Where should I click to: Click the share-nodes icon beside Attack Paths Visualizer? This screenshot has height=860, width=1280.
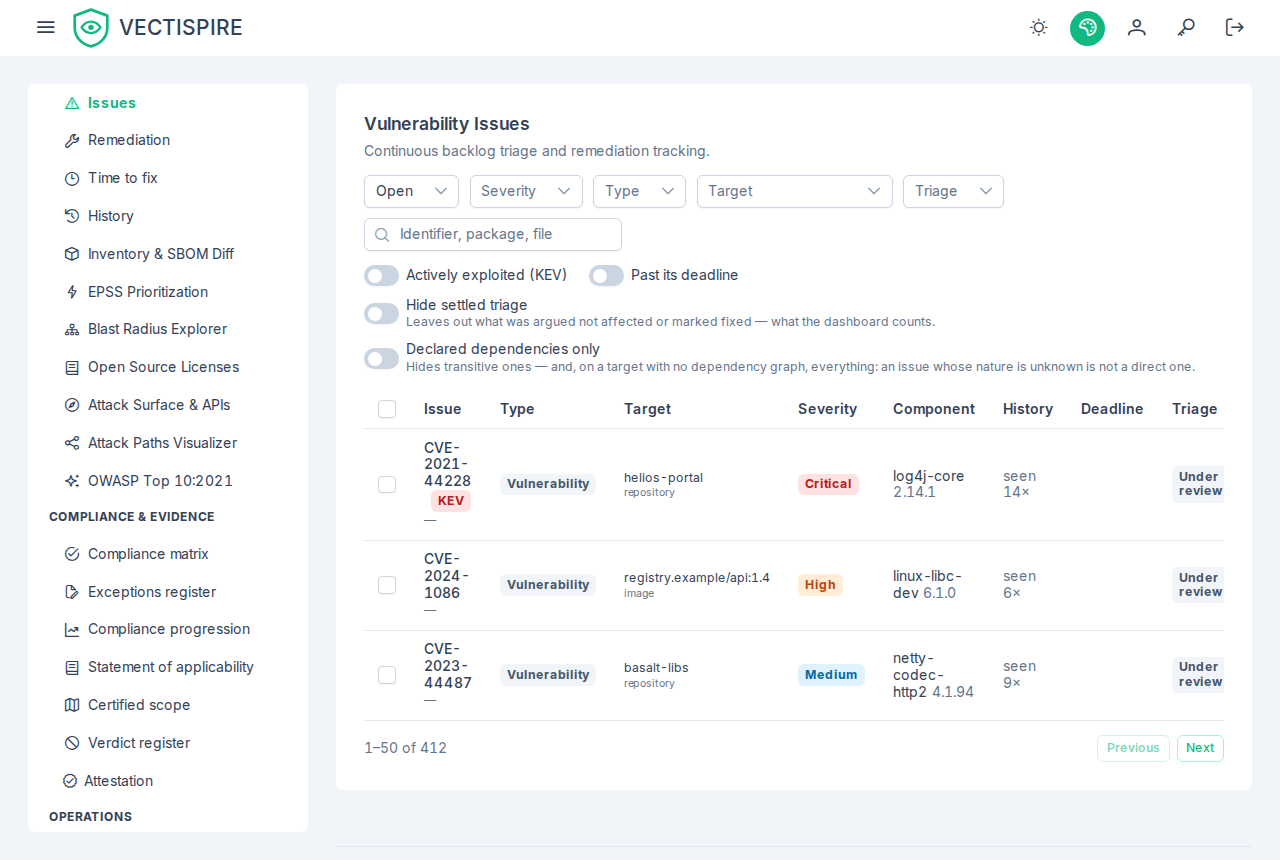[x=72, y=443]
